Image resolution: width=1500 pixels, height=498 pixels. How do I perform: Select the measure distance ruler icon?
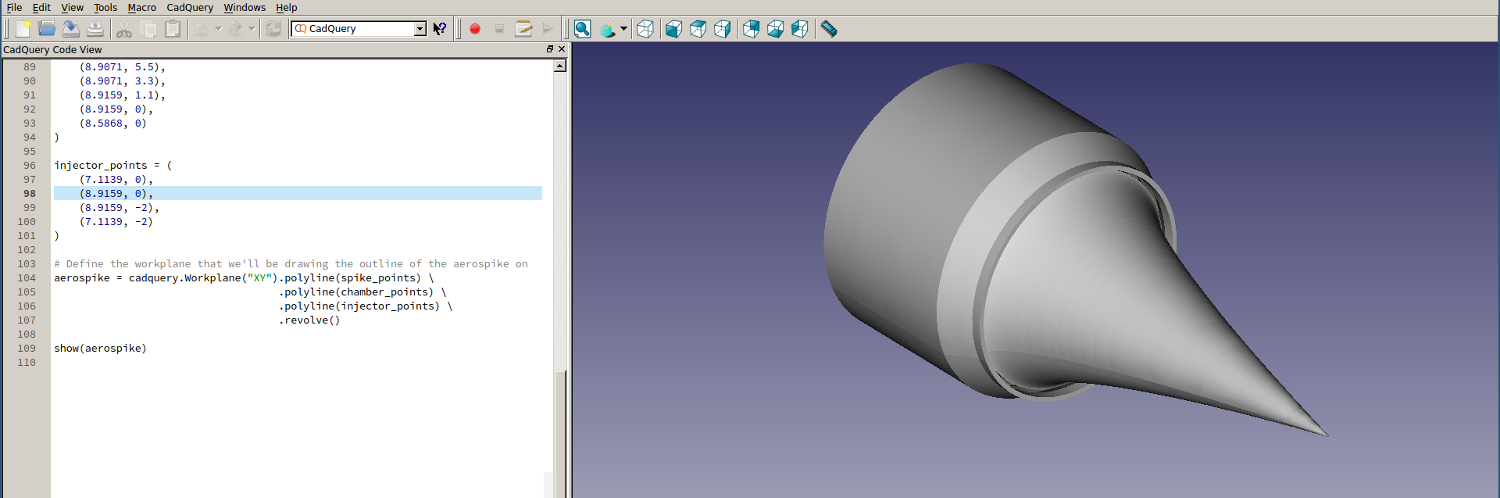828,29
